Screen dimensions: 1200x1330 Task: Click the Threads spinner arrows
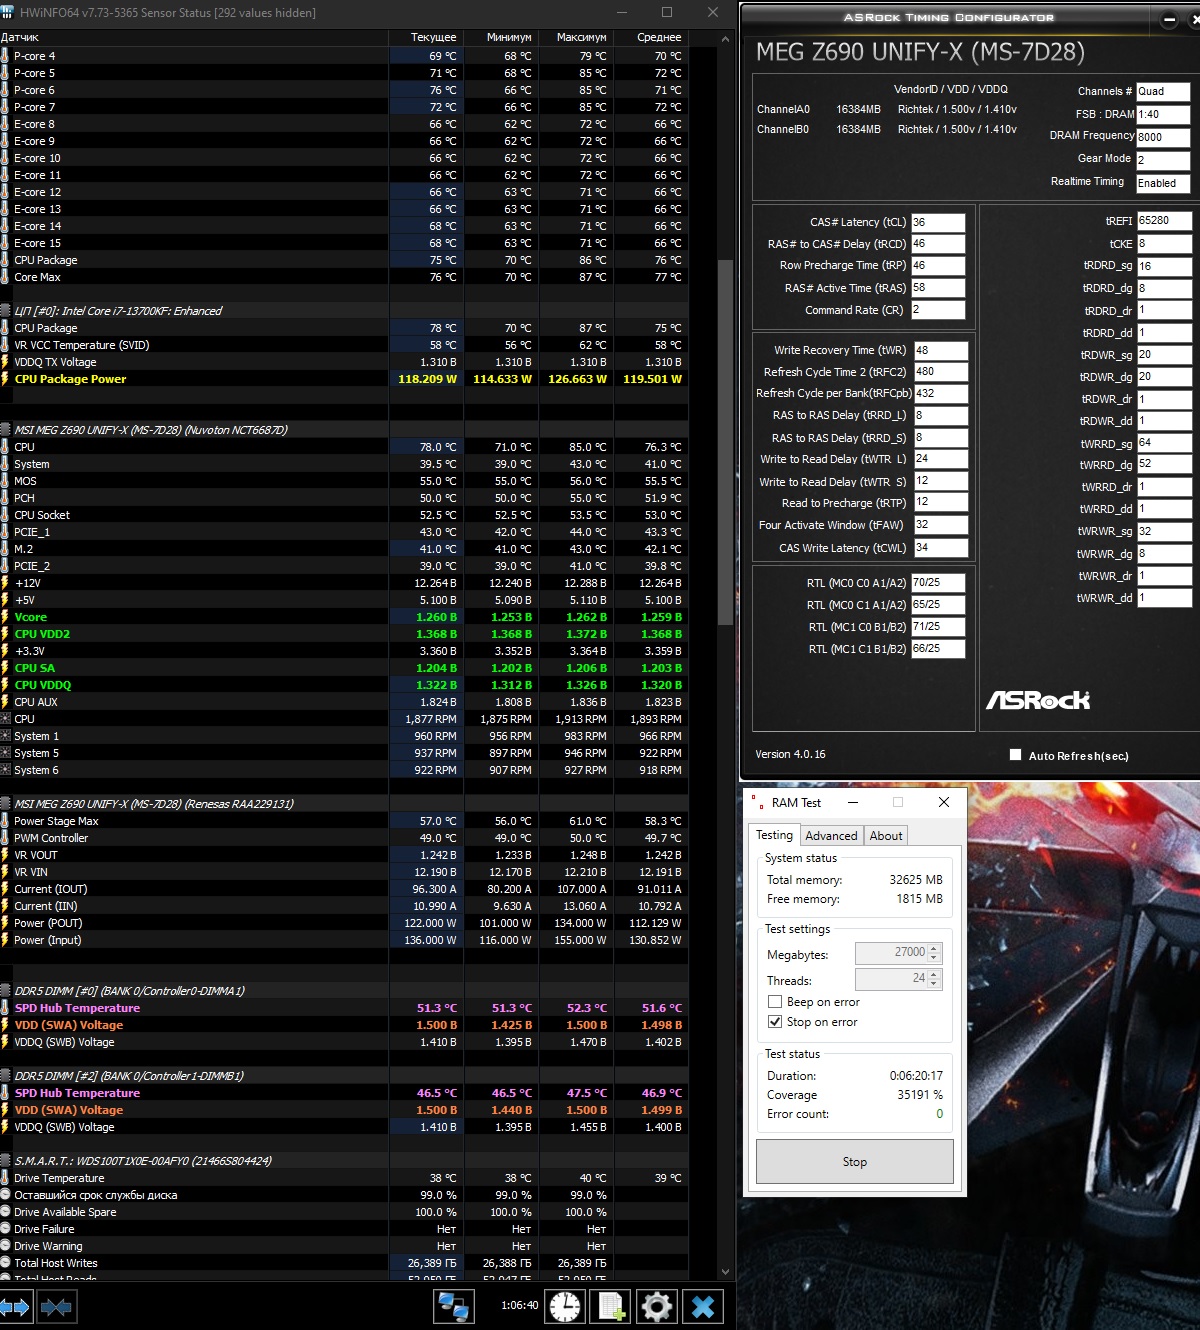[x=934, y=979]
